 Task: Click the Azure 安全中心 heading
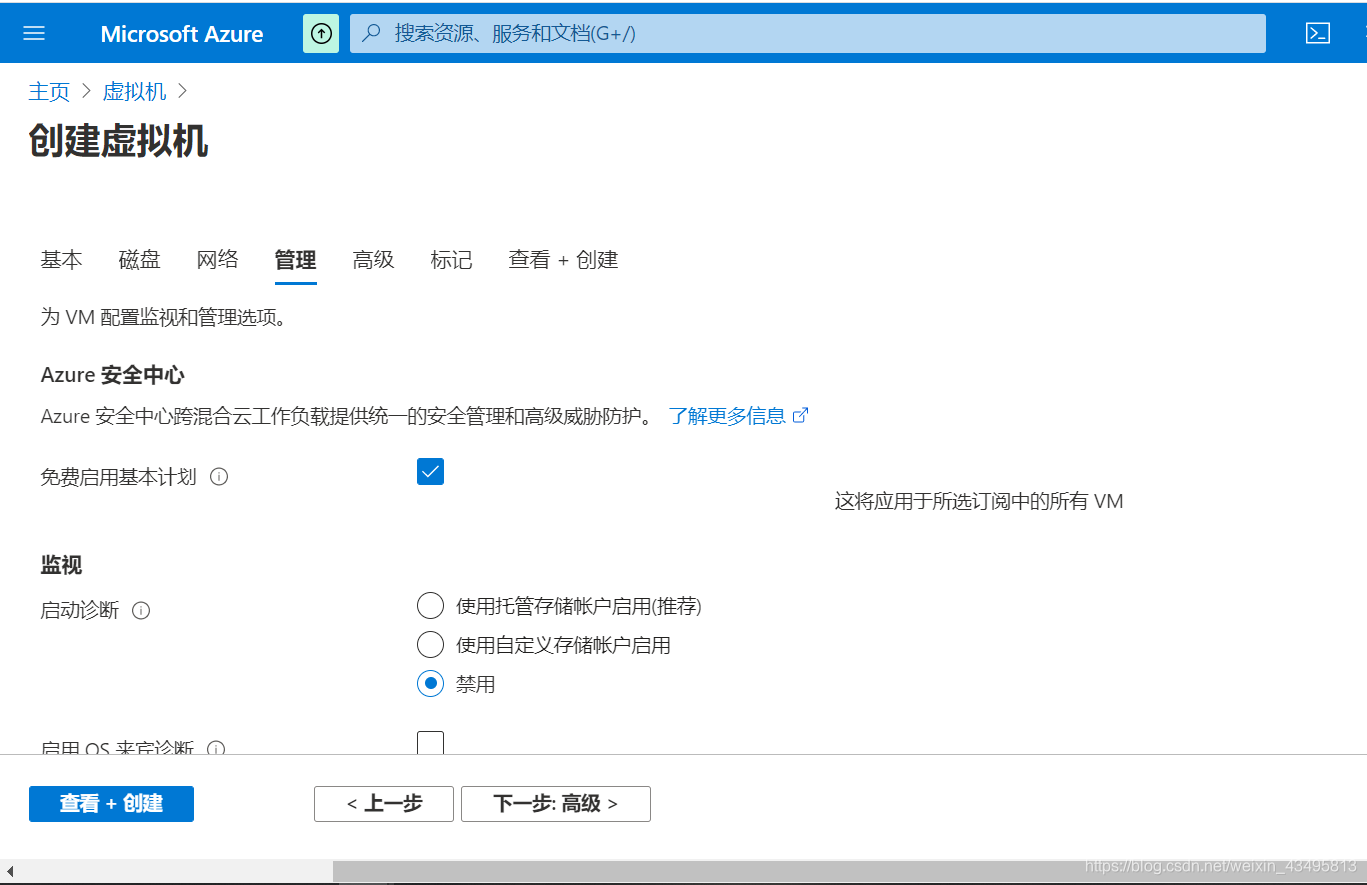point(112,375)
